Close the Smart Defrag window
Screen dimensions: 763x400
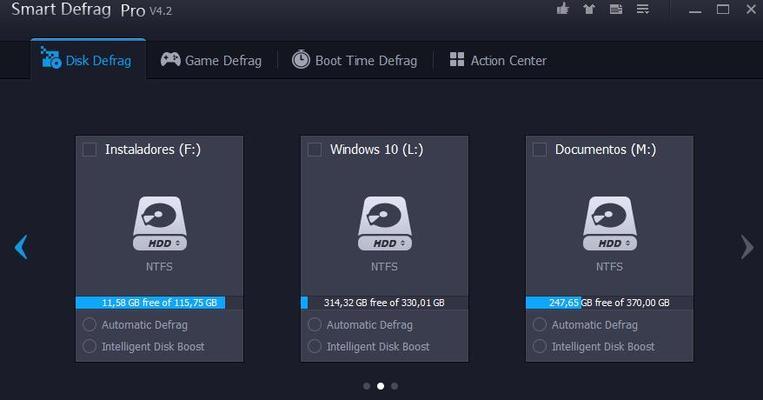pyautogui.click(x=751, y=9)
